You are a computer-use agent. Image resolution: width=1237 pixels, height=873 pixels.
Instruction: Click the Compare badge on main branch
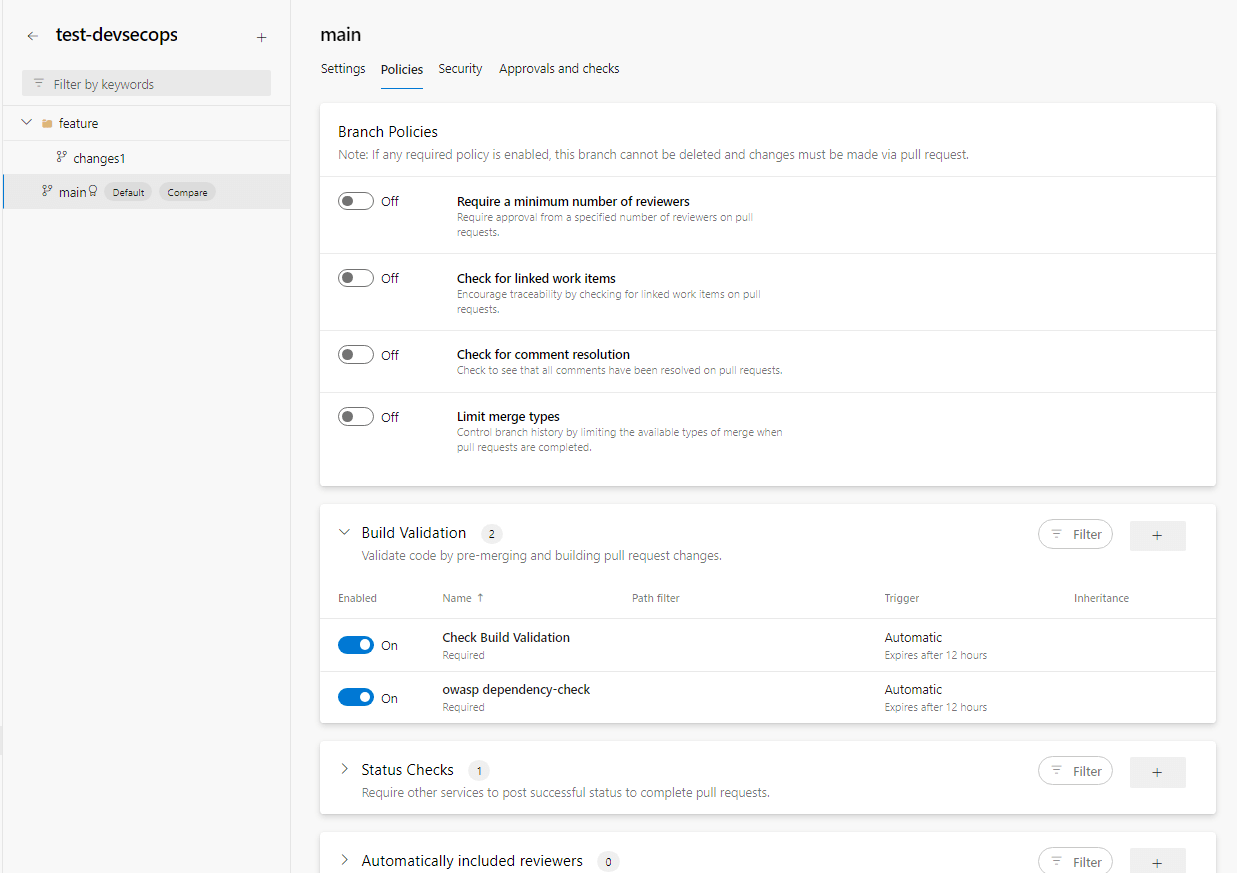[187, 192]
